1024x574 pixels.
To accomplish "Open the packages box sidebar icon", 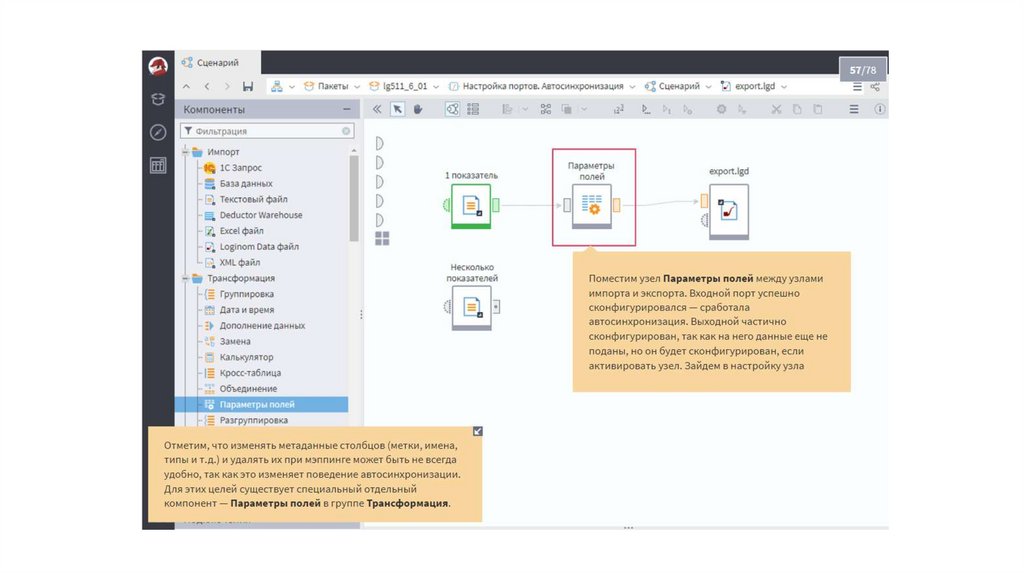I will (x=158, y=99).
